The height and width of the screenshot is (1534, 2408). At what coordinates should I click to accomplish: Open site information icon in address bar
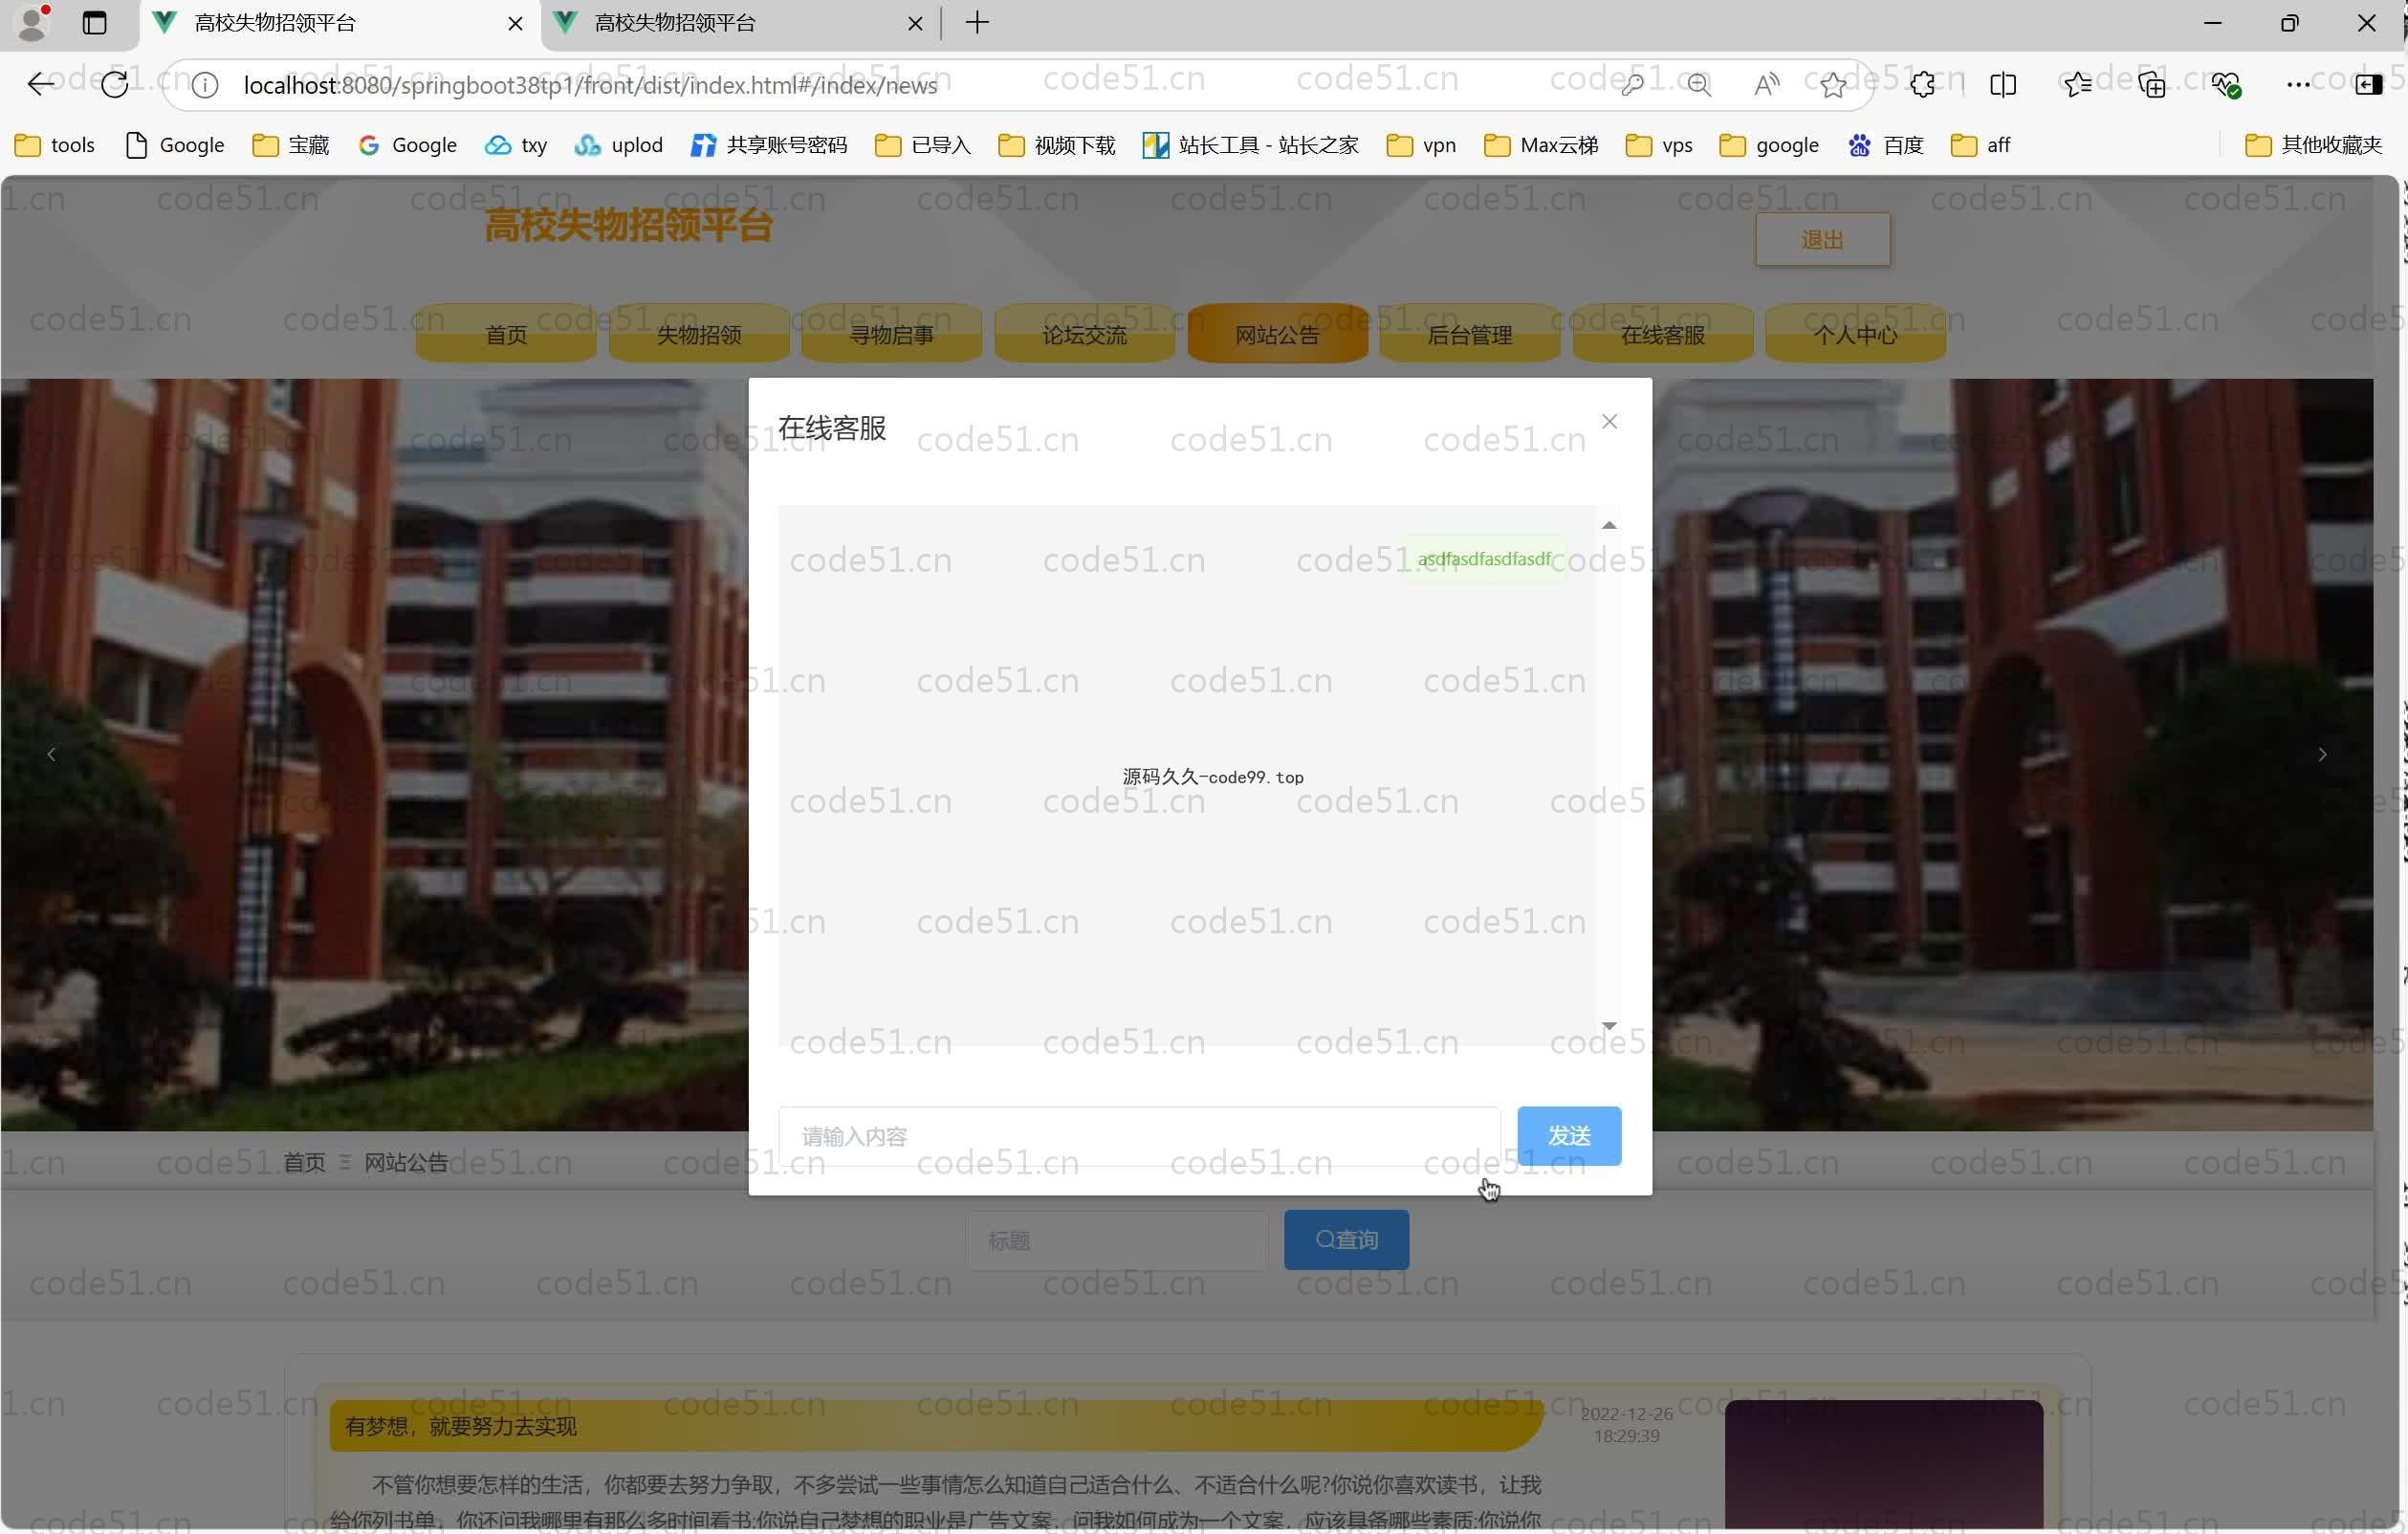pos(205,86)
